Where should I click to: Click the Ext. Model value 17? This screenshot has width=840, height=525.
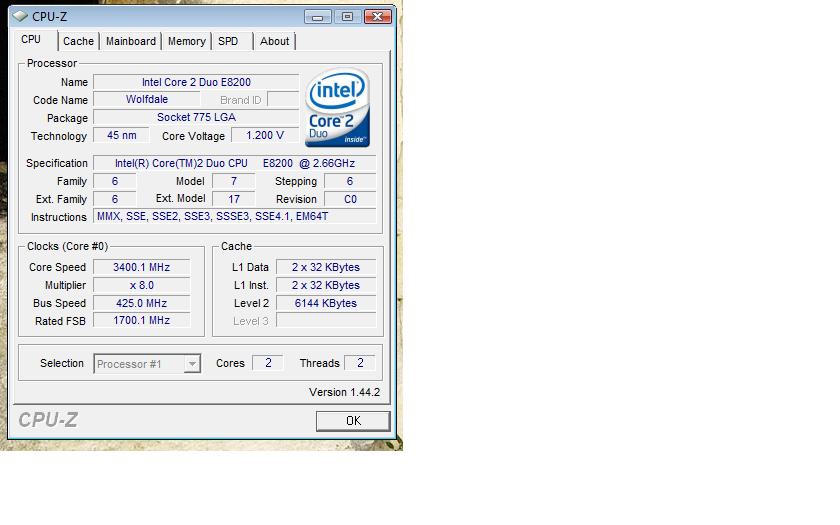pos(234,199)
